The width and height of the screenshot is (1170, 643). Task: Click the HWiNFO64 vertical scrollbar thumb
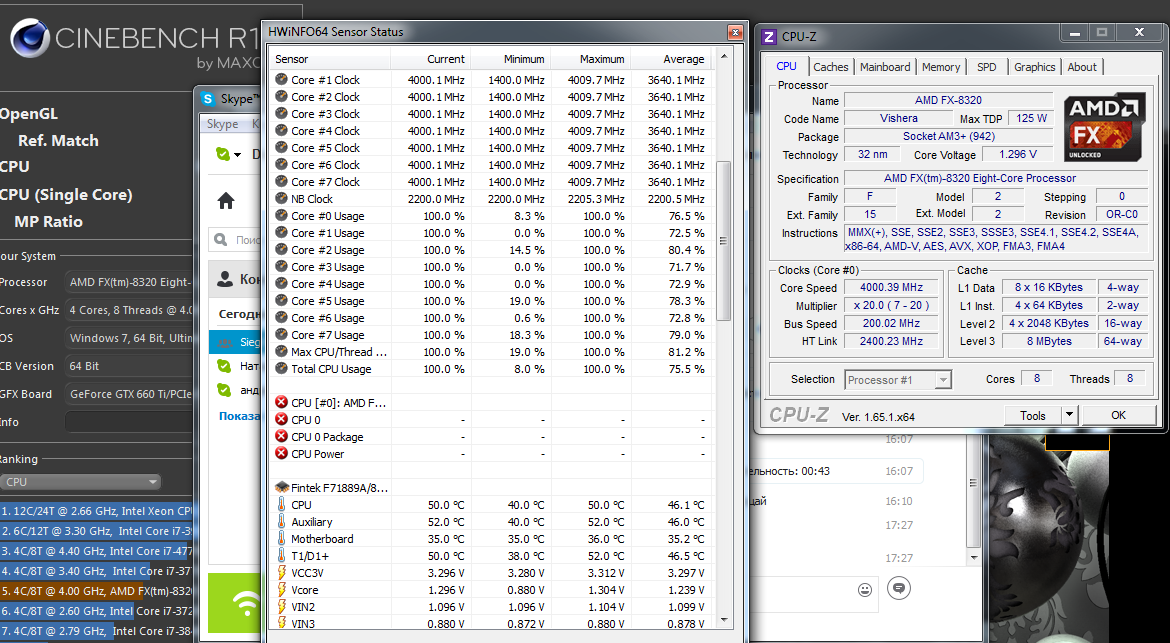[x=723, y=241]
